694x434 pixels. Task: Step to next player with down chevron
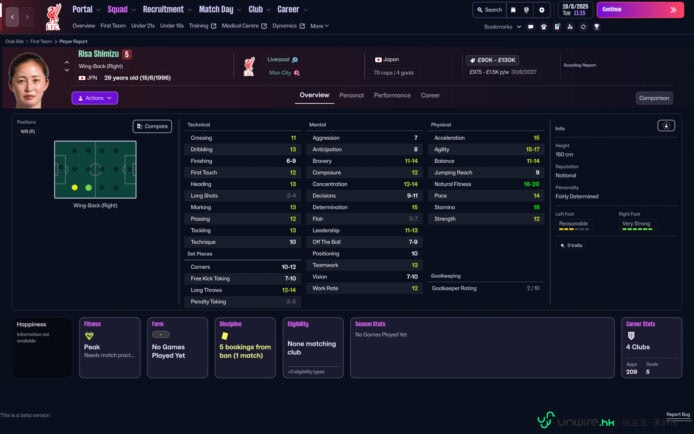67,70
